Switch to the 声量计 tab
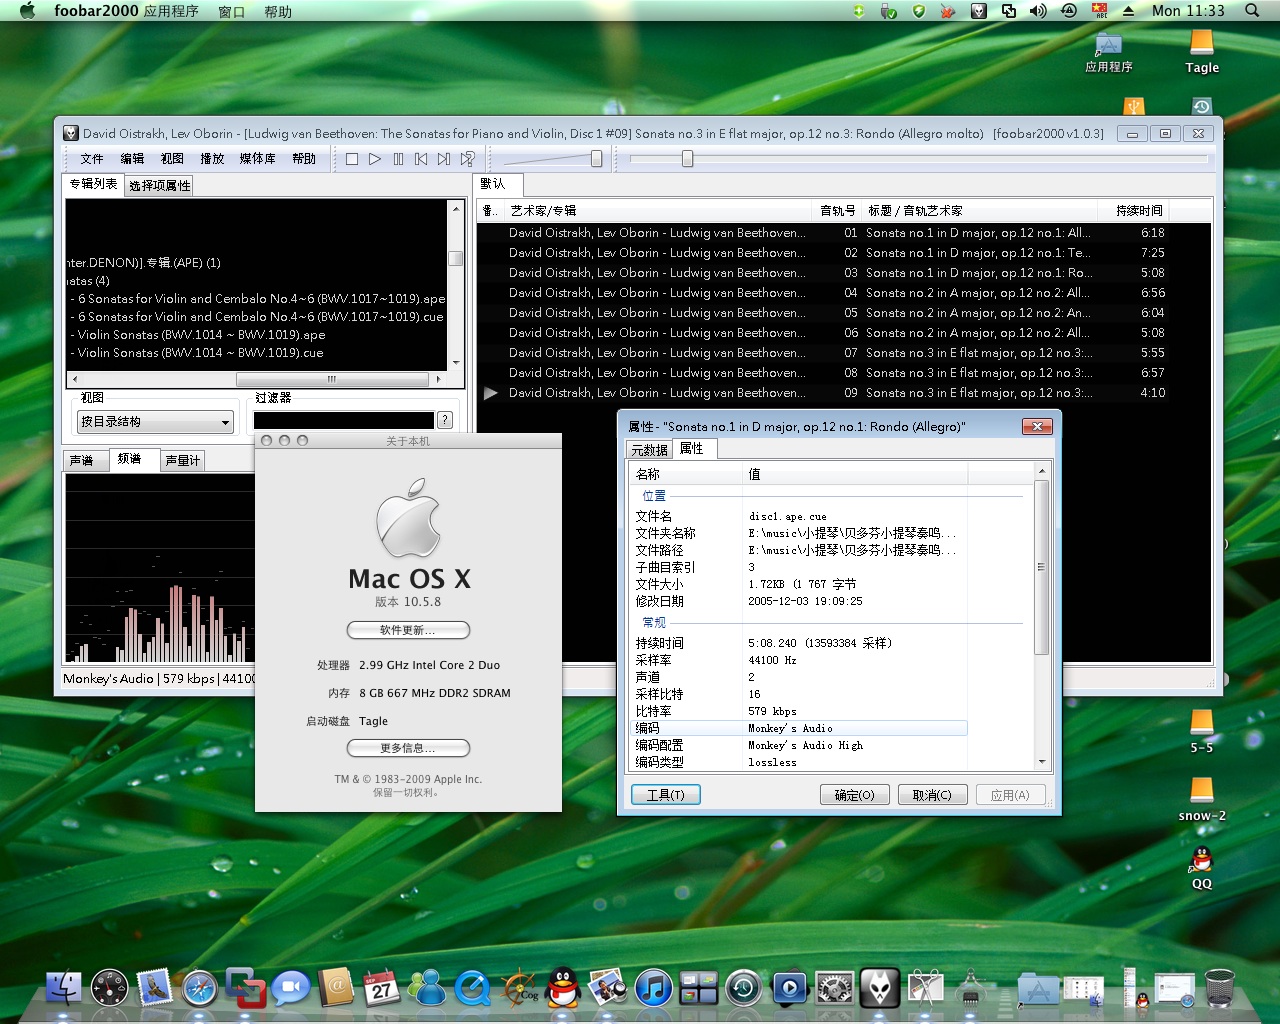1280x1024 pixels. pos(182,461)
